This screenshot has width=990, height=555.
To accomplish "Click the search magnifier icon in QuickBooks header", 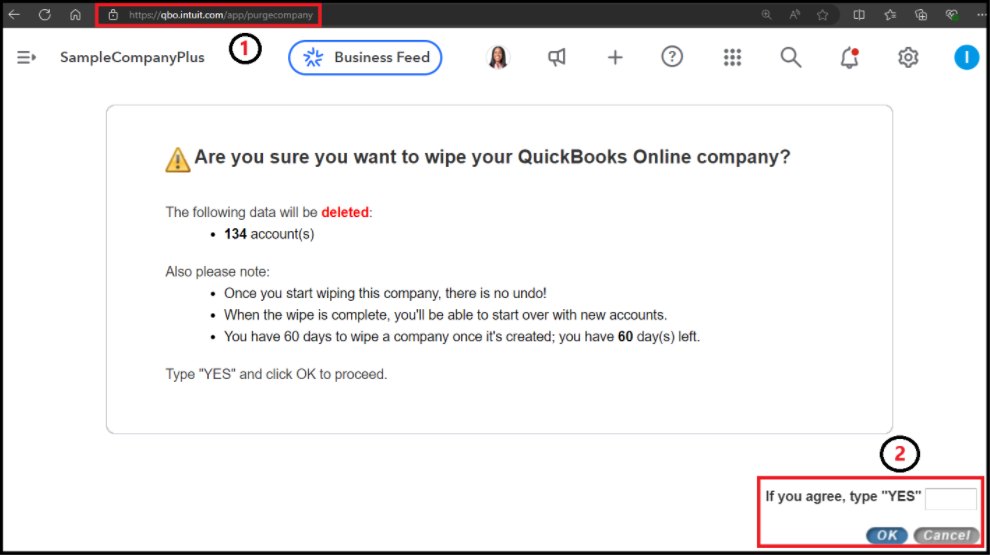I will point(790,57).
